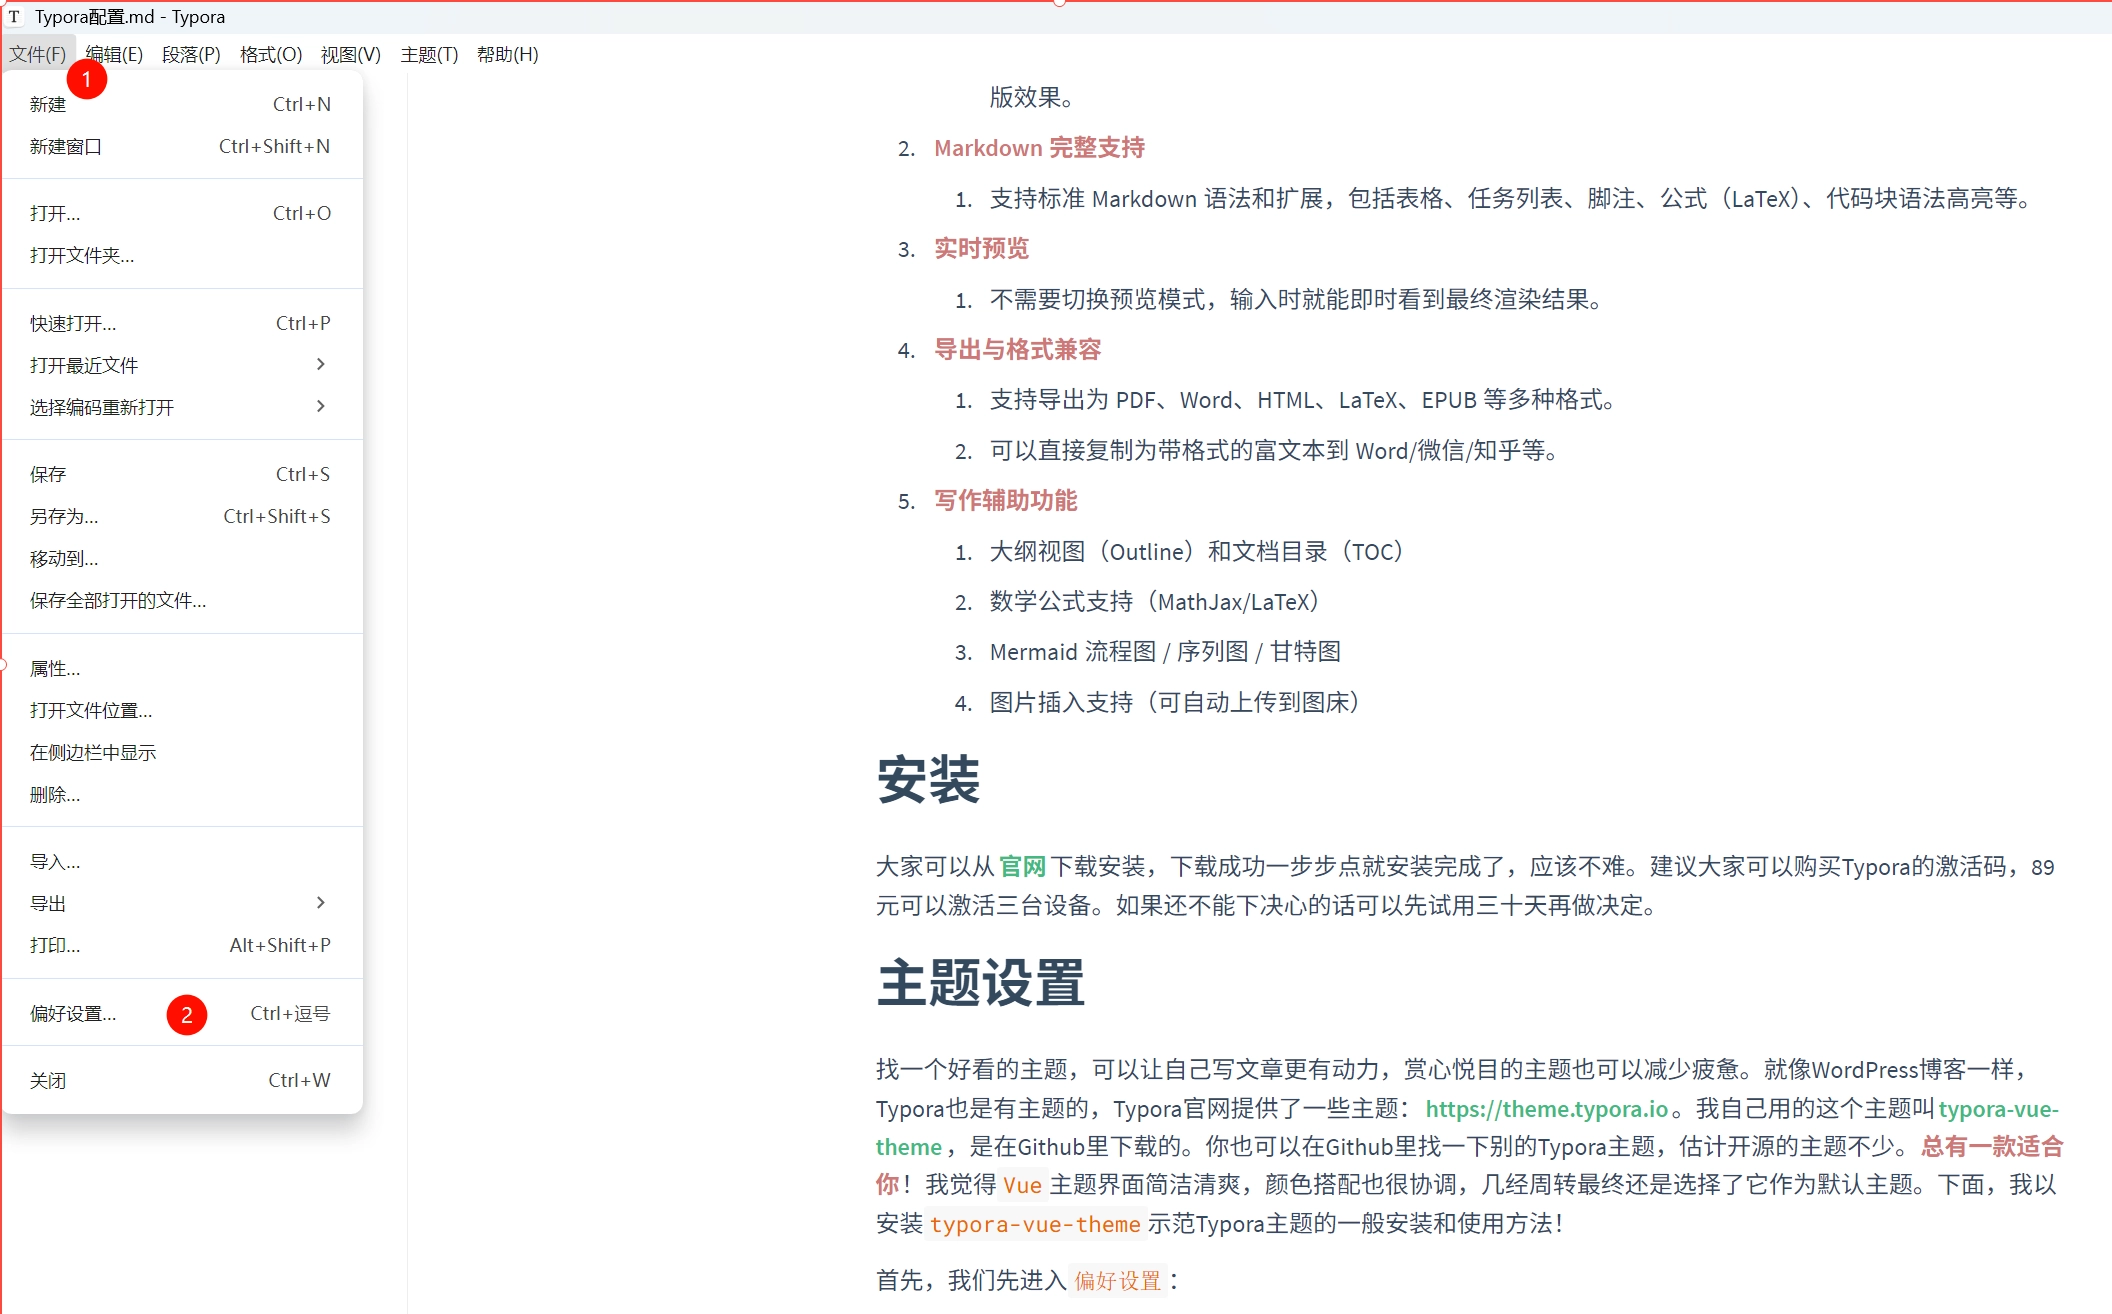
Task: Choose 快速打开... entry
Action: (x=182, y=323)
